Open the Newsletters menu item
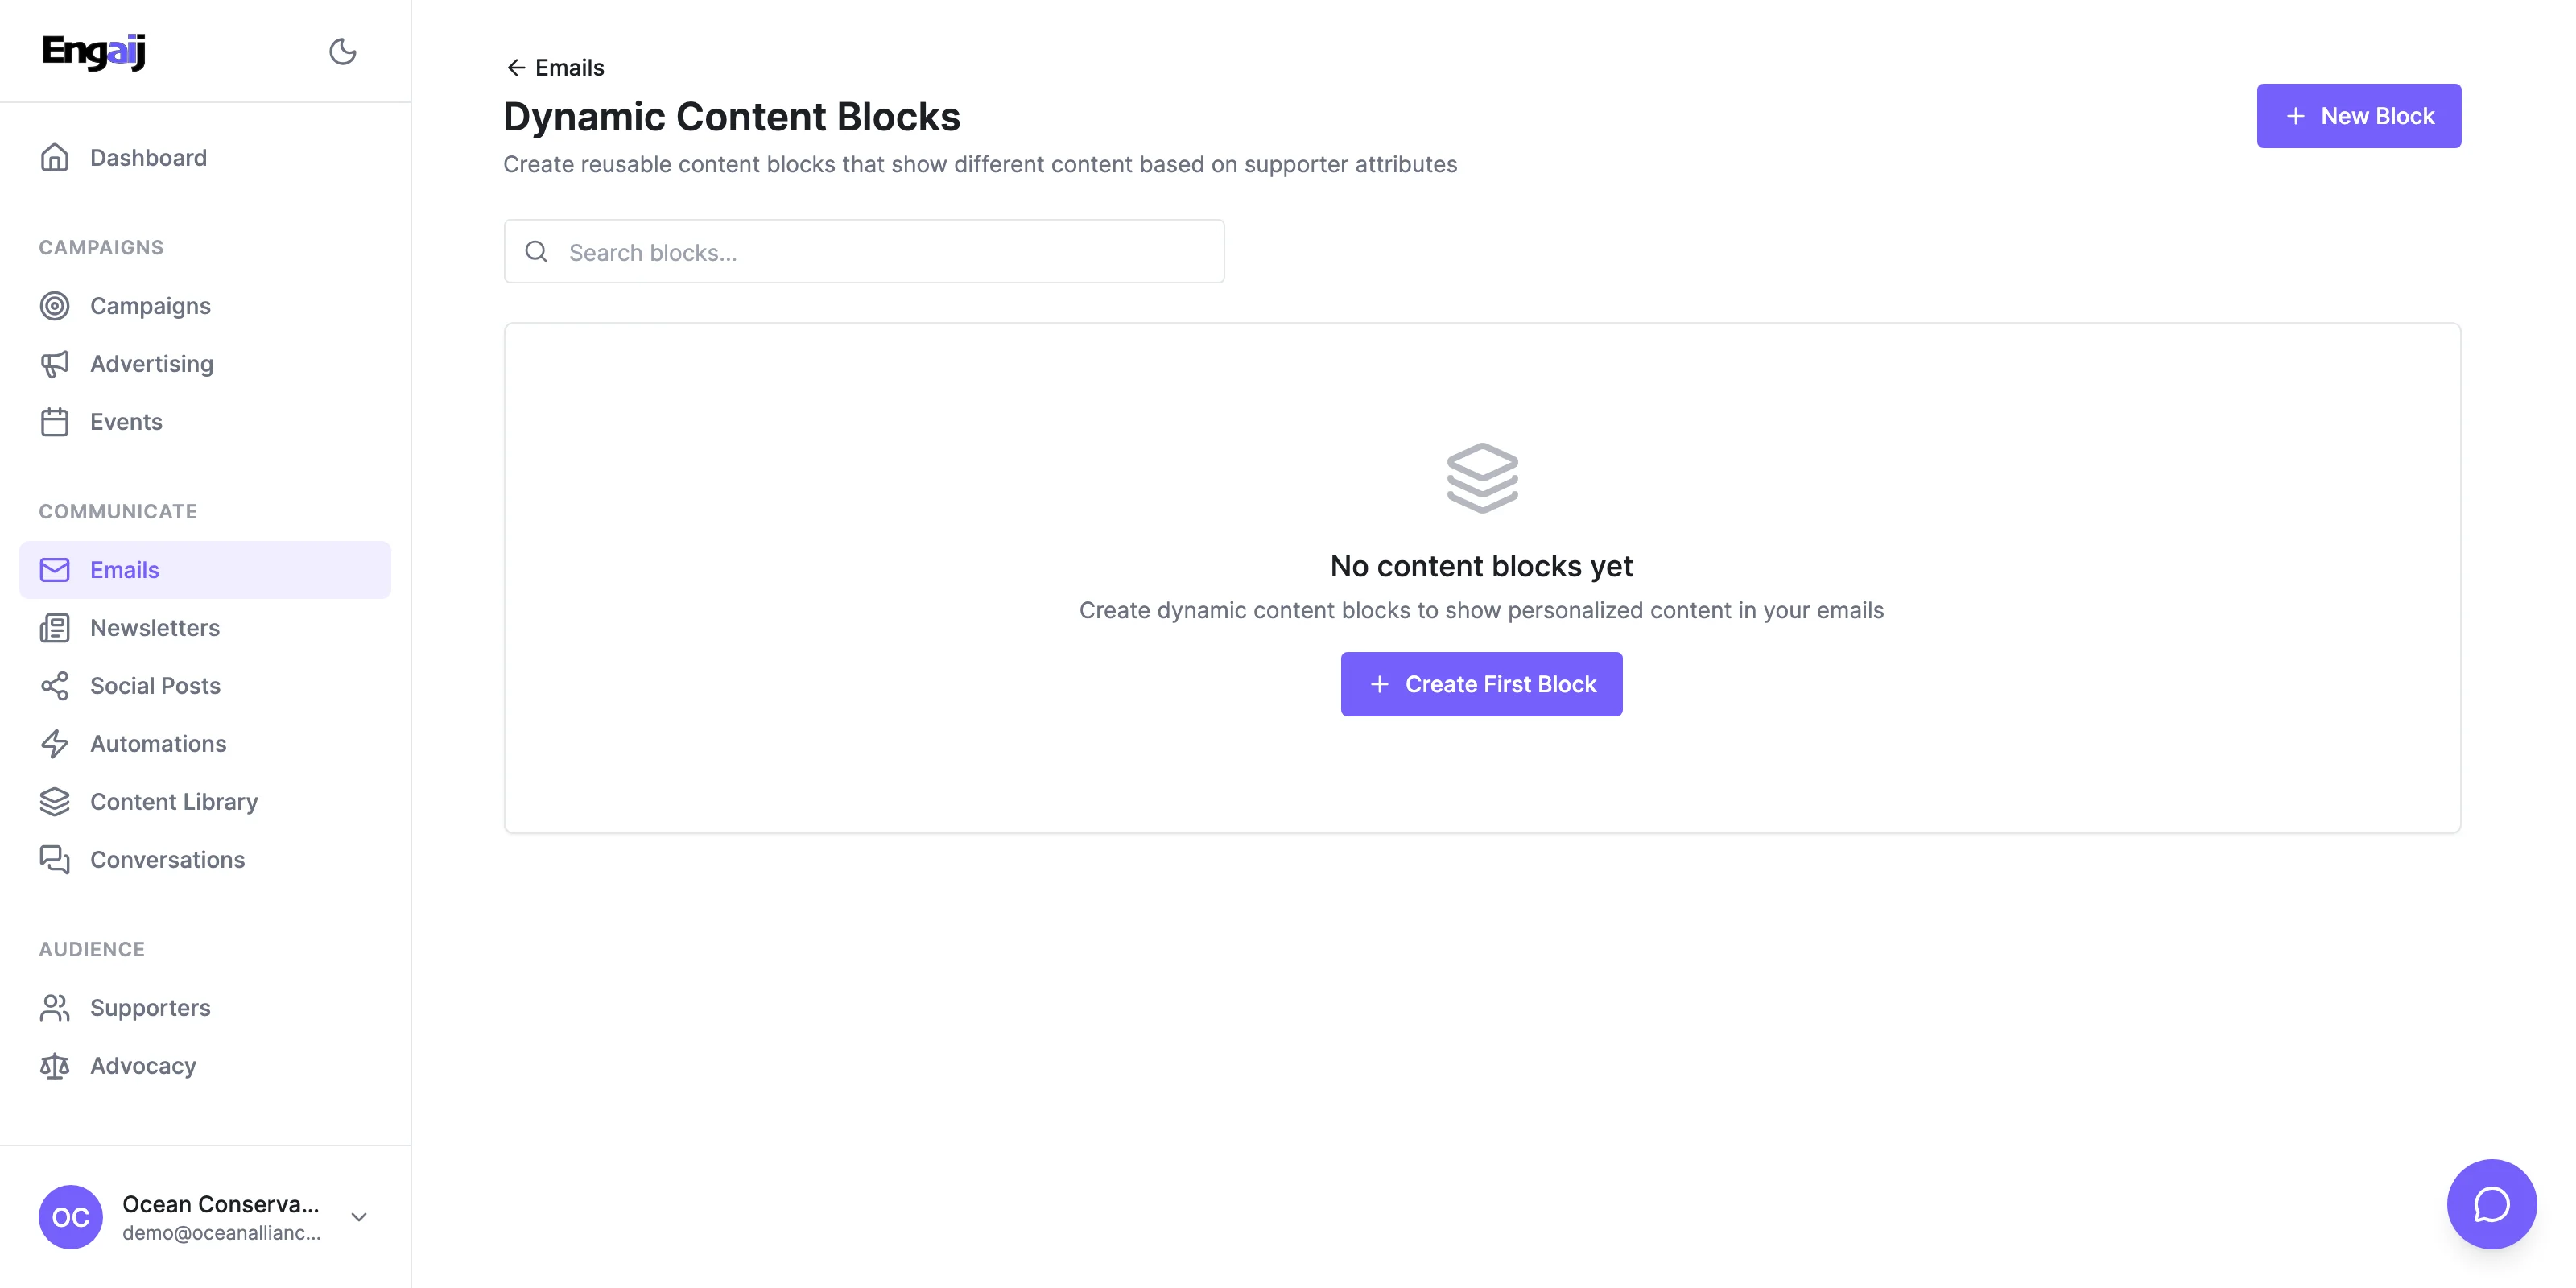 pyautogui.click(x=155, y=628)
